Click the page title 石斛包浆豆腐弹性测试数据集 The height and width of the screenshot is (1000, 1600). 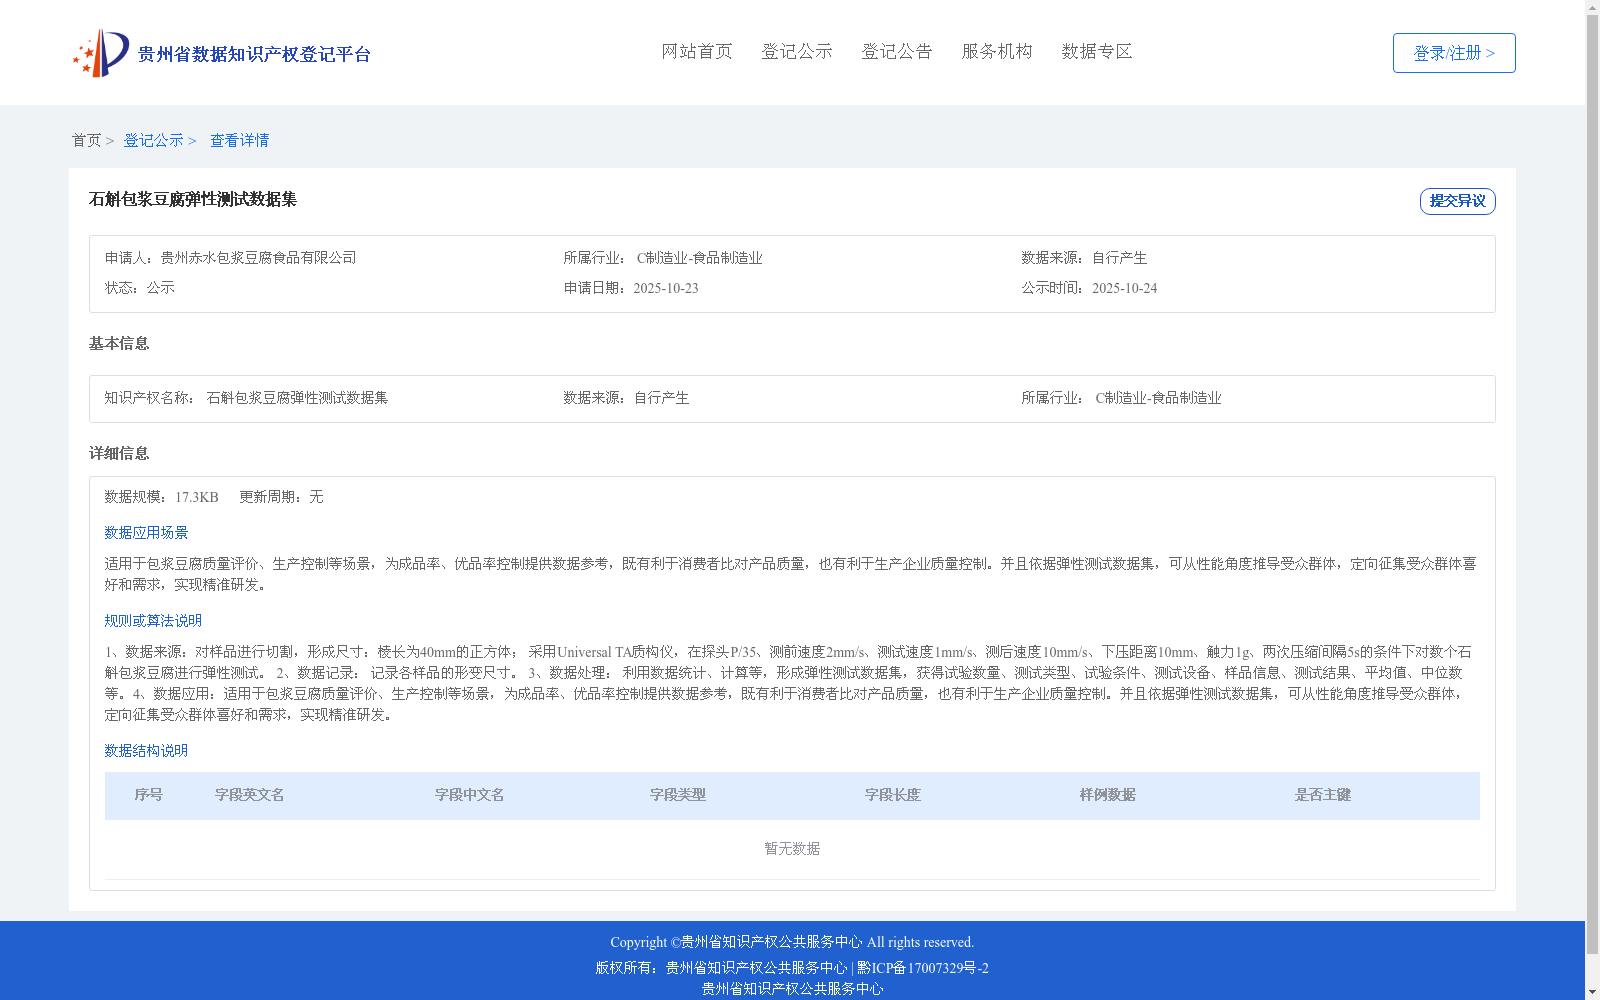tap(193, 199)
